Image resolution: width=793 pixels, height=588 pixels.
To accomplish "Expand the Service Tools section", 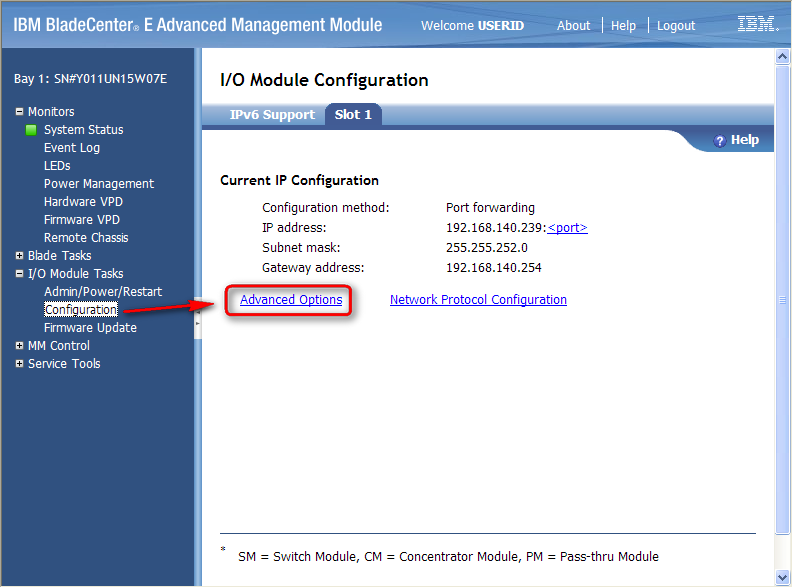I will (19, 364).
